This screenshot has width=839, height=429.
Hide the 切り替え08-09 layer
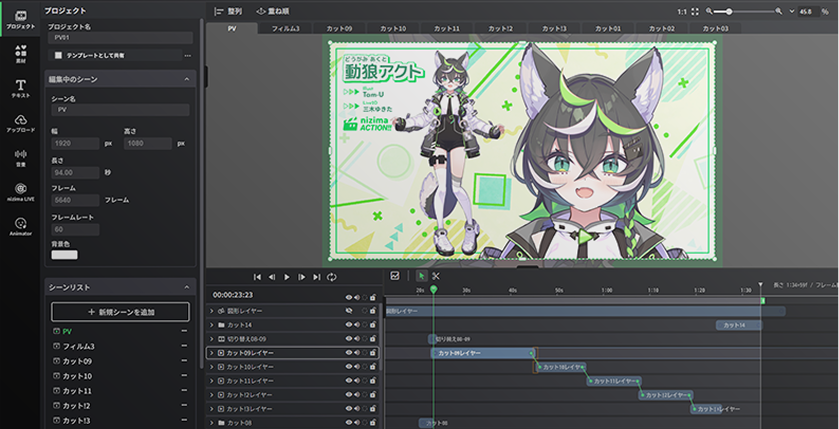349,339
